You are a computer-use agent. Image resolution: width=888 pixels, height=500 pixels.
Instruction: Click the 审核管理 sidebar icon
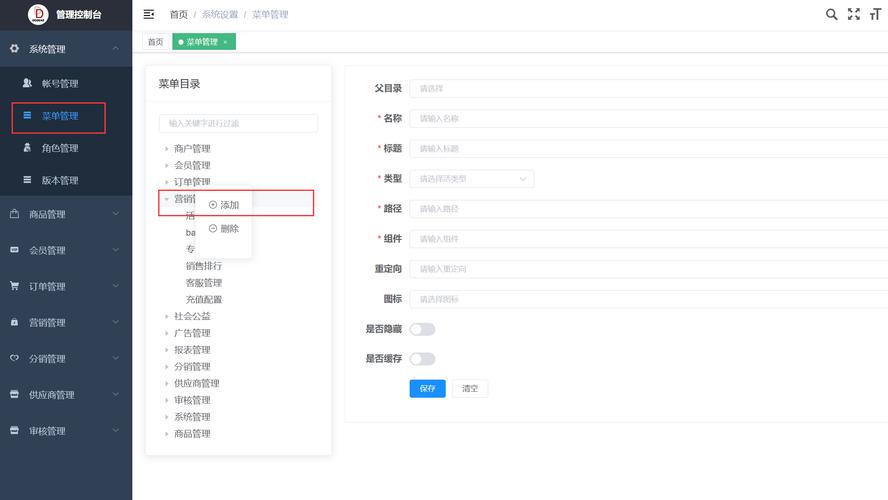pos(14,430)
